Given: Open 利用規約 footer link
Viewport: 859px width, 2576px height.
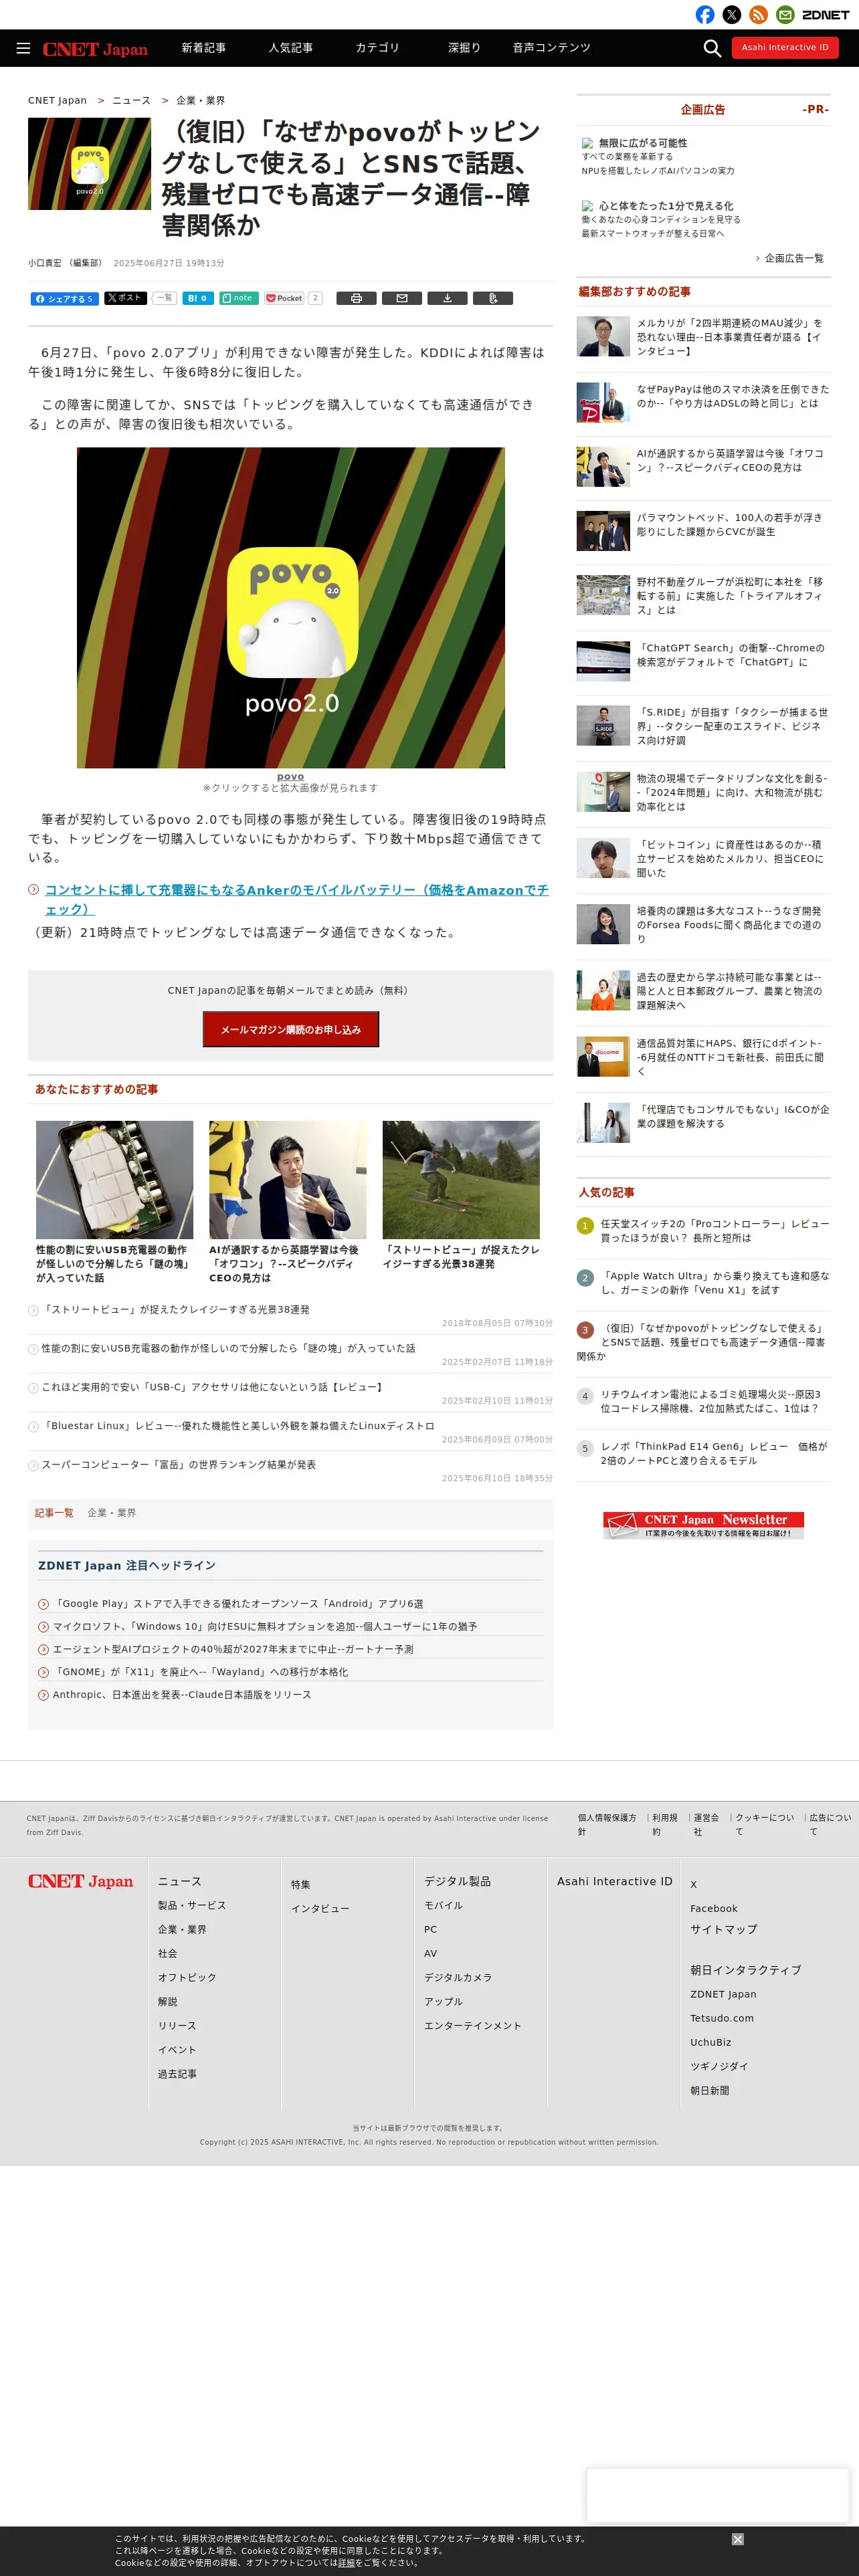Looking at the screenshot, I should click(664, 1824).
